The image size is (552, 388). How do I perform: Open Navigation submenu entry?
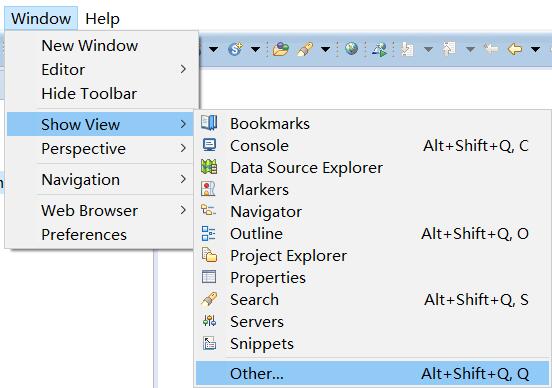100,180
